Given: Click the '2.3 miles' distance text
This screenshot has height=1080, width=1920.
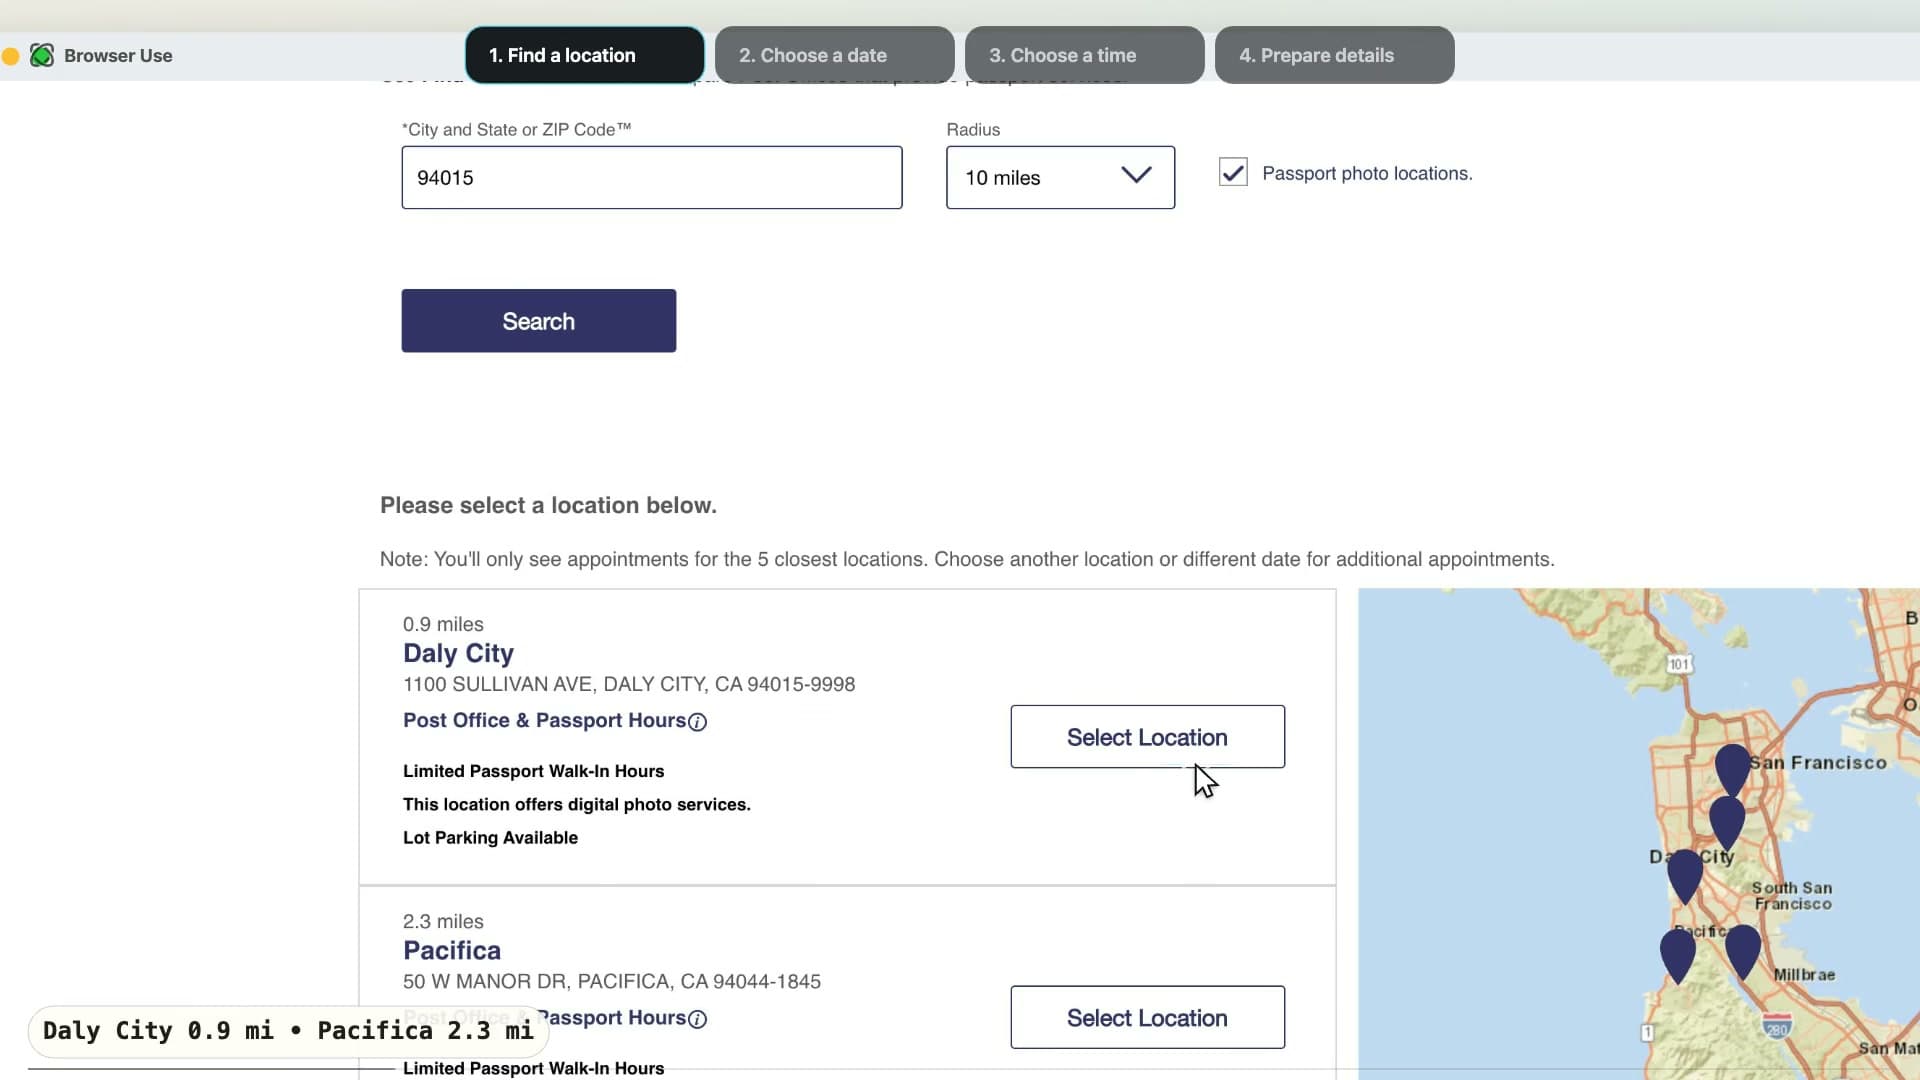Looking at the screenshot, I should point(443,921).
